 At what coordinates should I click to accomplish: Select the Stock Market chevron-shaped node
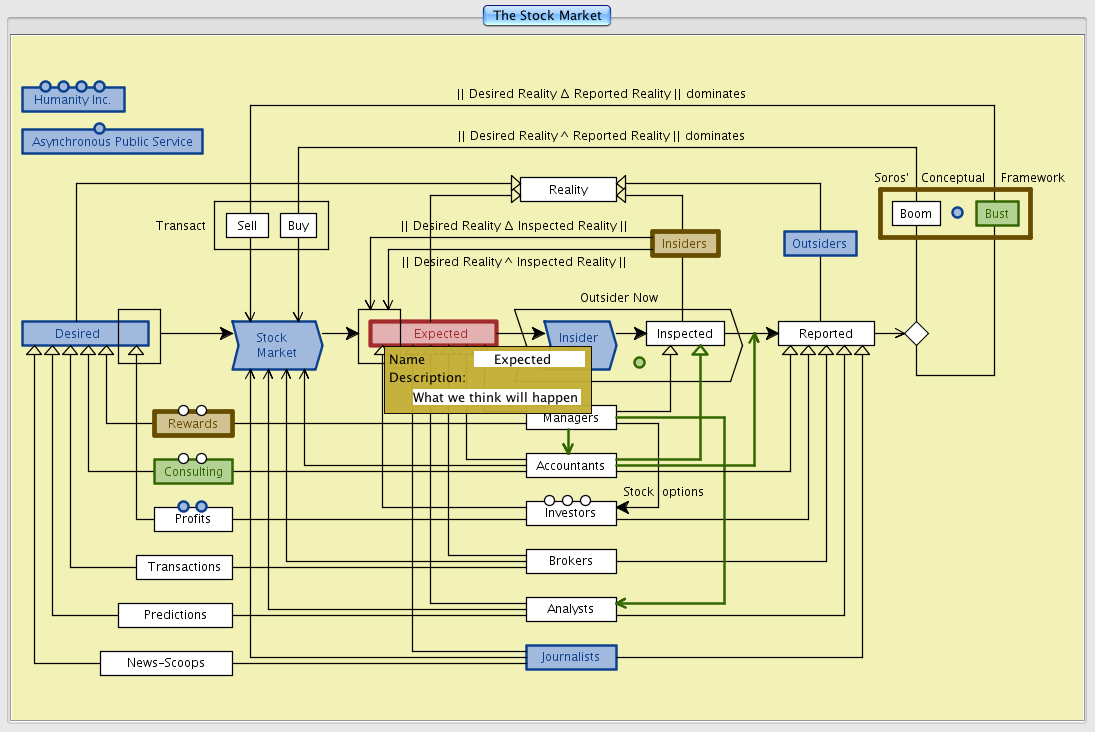click(276, 345)
